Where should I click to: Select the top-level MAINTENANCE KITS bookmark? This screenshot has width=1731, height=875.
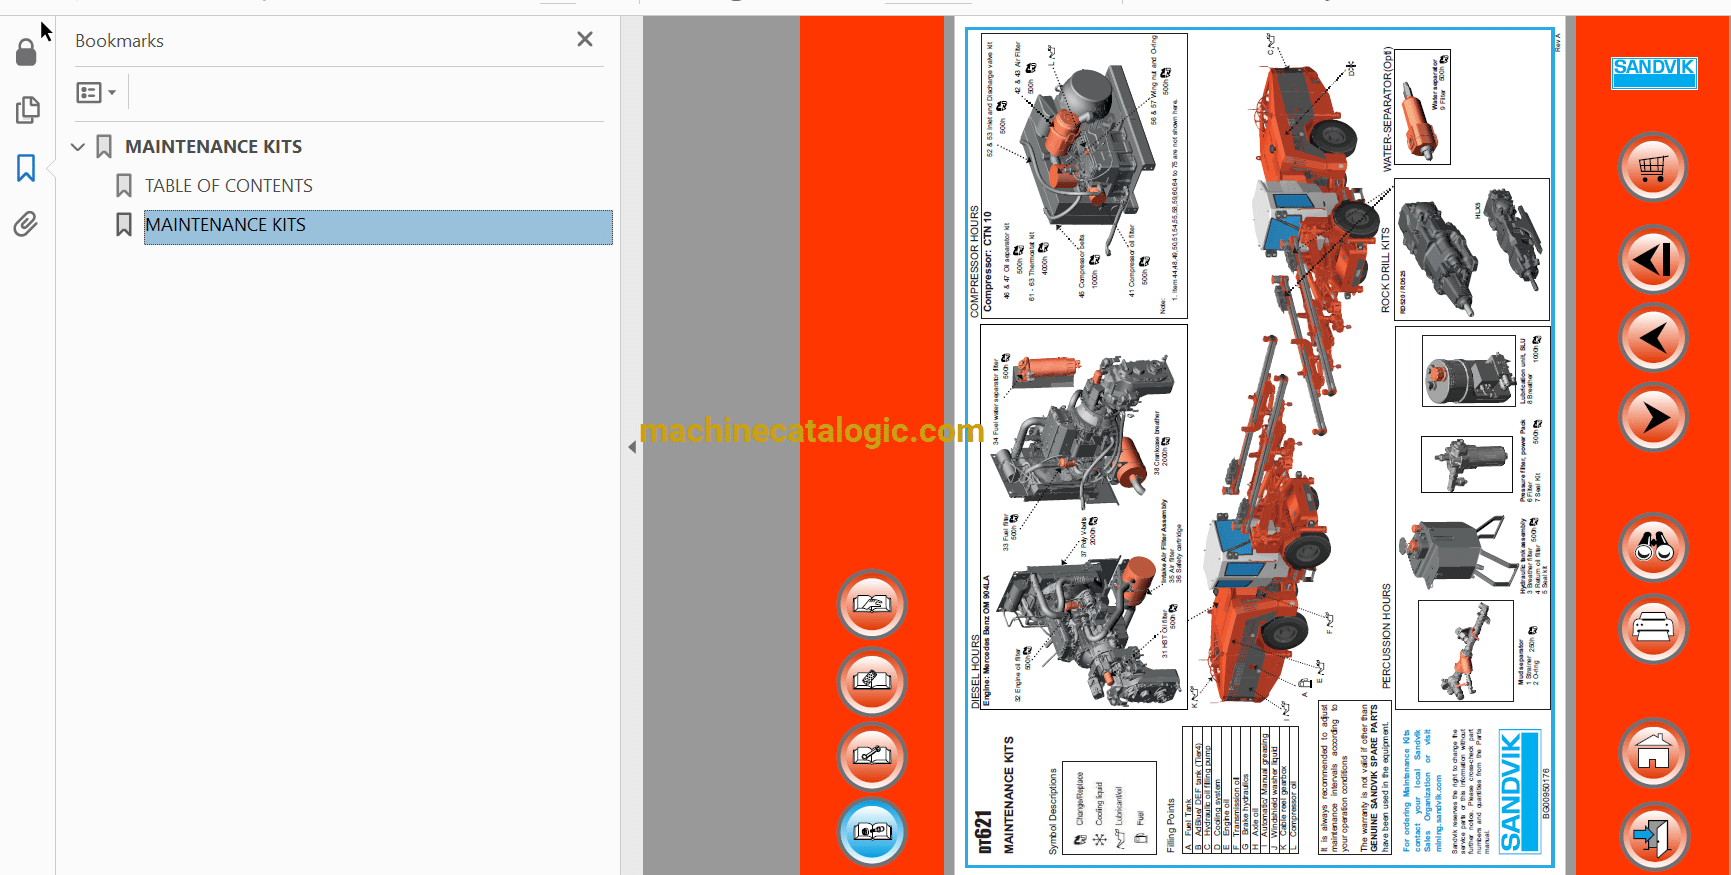point(213,147)
